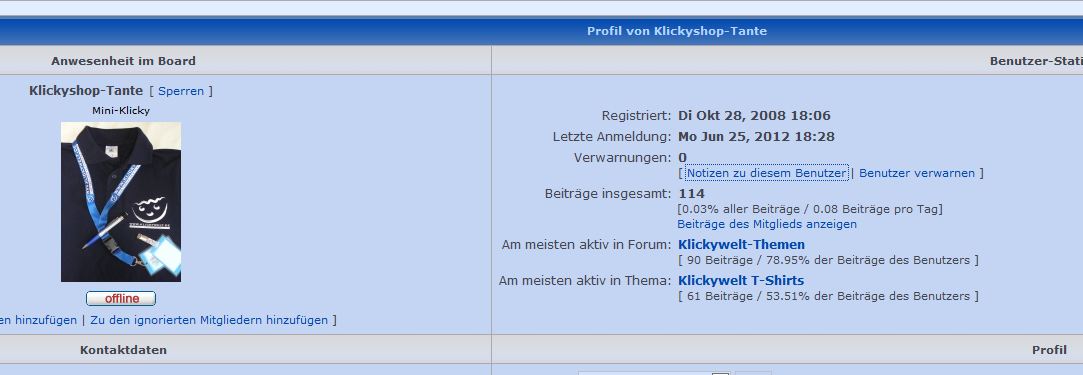Click the Kontaktdaten section header
The image size is (1083, 375).
[123, 350]
